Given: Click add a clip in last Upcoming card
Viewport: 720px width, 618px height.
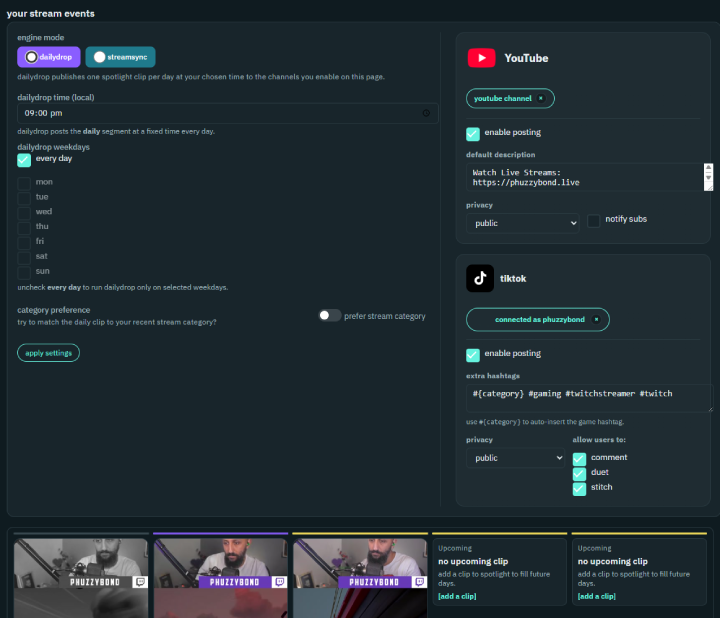Looking at the screenshot, I should coord(596,596).
